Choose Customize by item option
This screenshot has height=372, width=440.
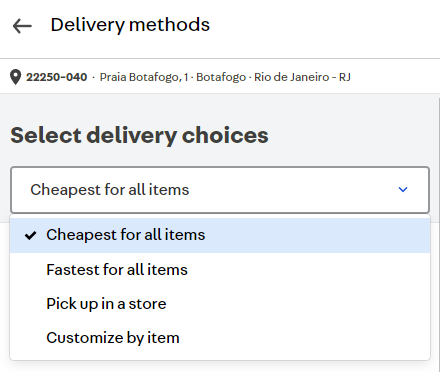[x=220, y=338]
